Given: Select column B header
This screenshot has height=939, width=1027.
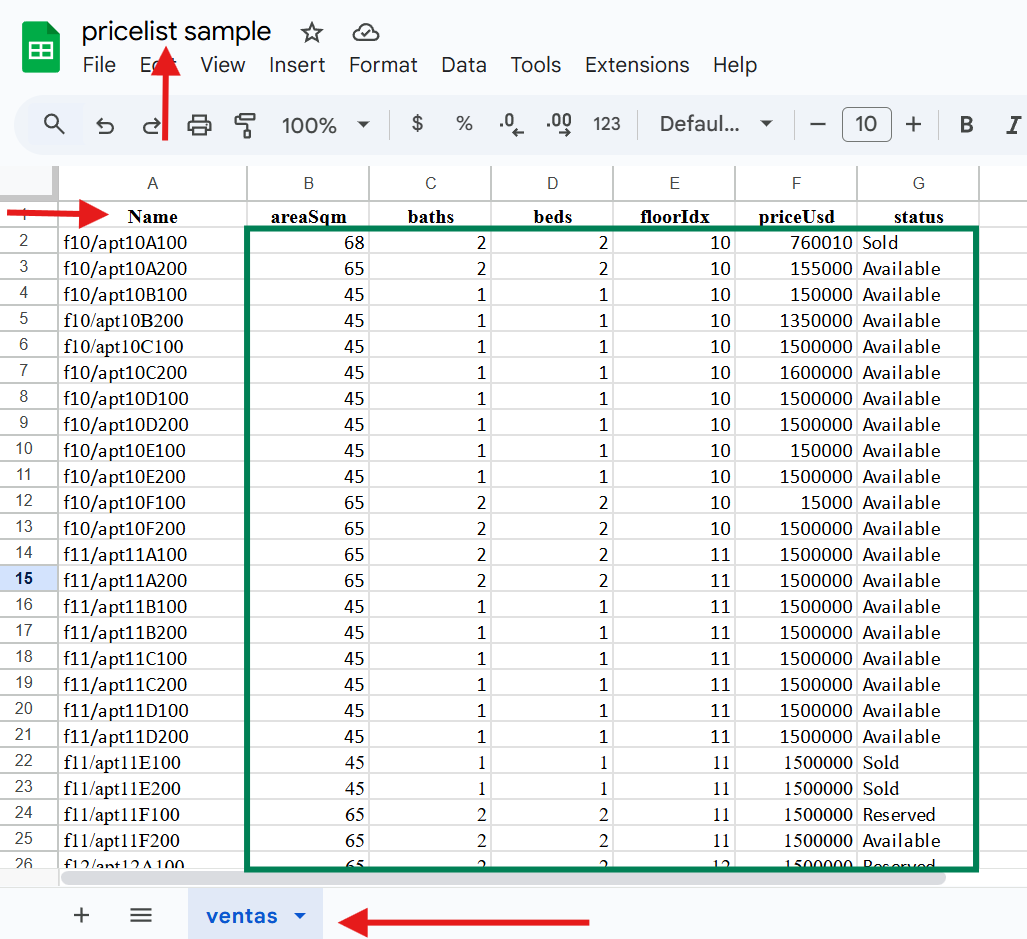Looking at the screenshot, I should 308,183.
